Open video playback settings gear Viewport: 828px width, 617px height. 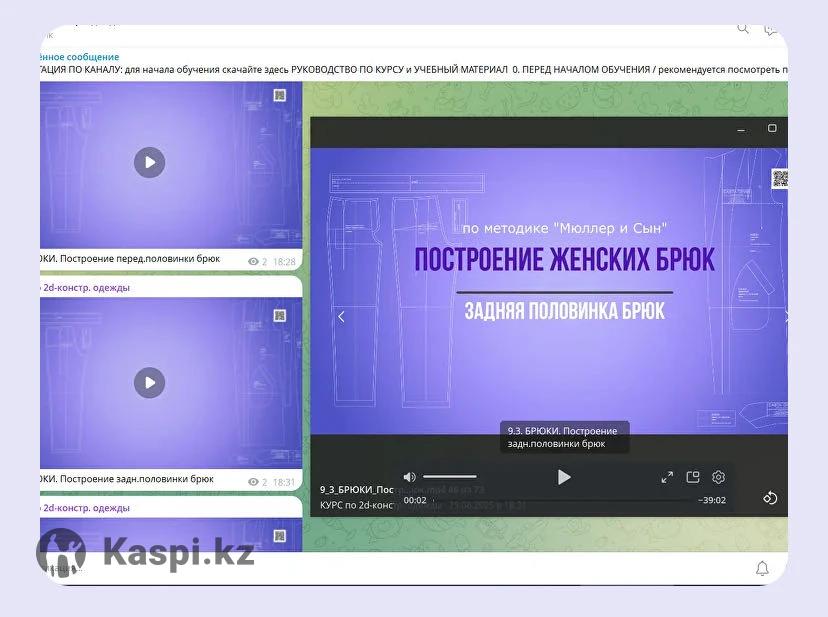[x=718, y=477]
